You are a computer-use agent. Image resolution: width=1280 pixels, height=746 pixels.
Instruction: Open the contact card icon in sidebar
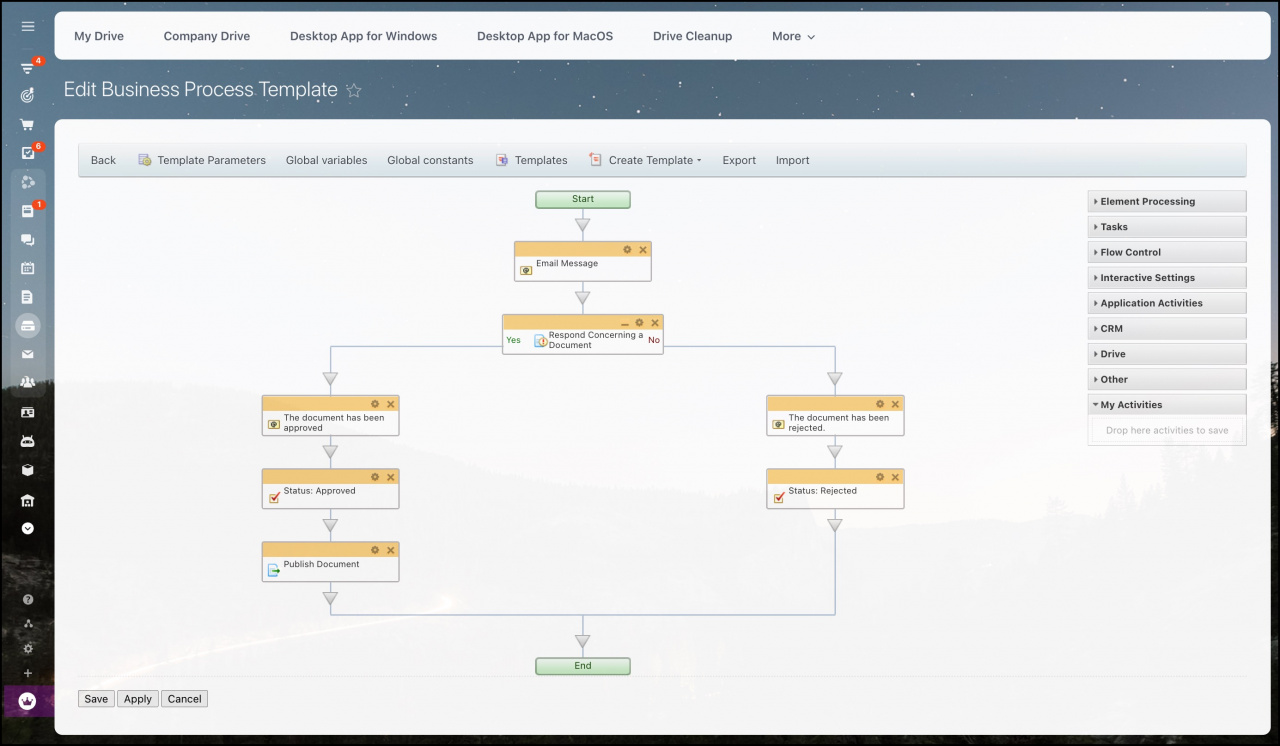pyautogui.click(x=28, y=412)
